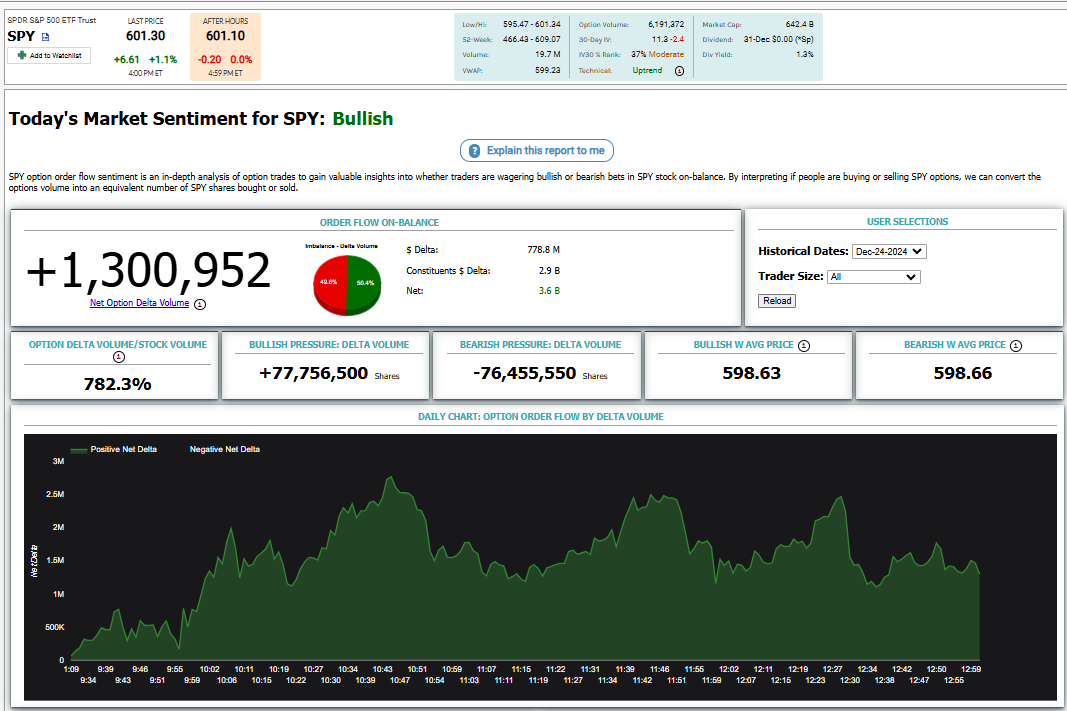Select the -0.20 after hours change
The height and width of the screenshot is (711, 1067).
click(210, 60)
